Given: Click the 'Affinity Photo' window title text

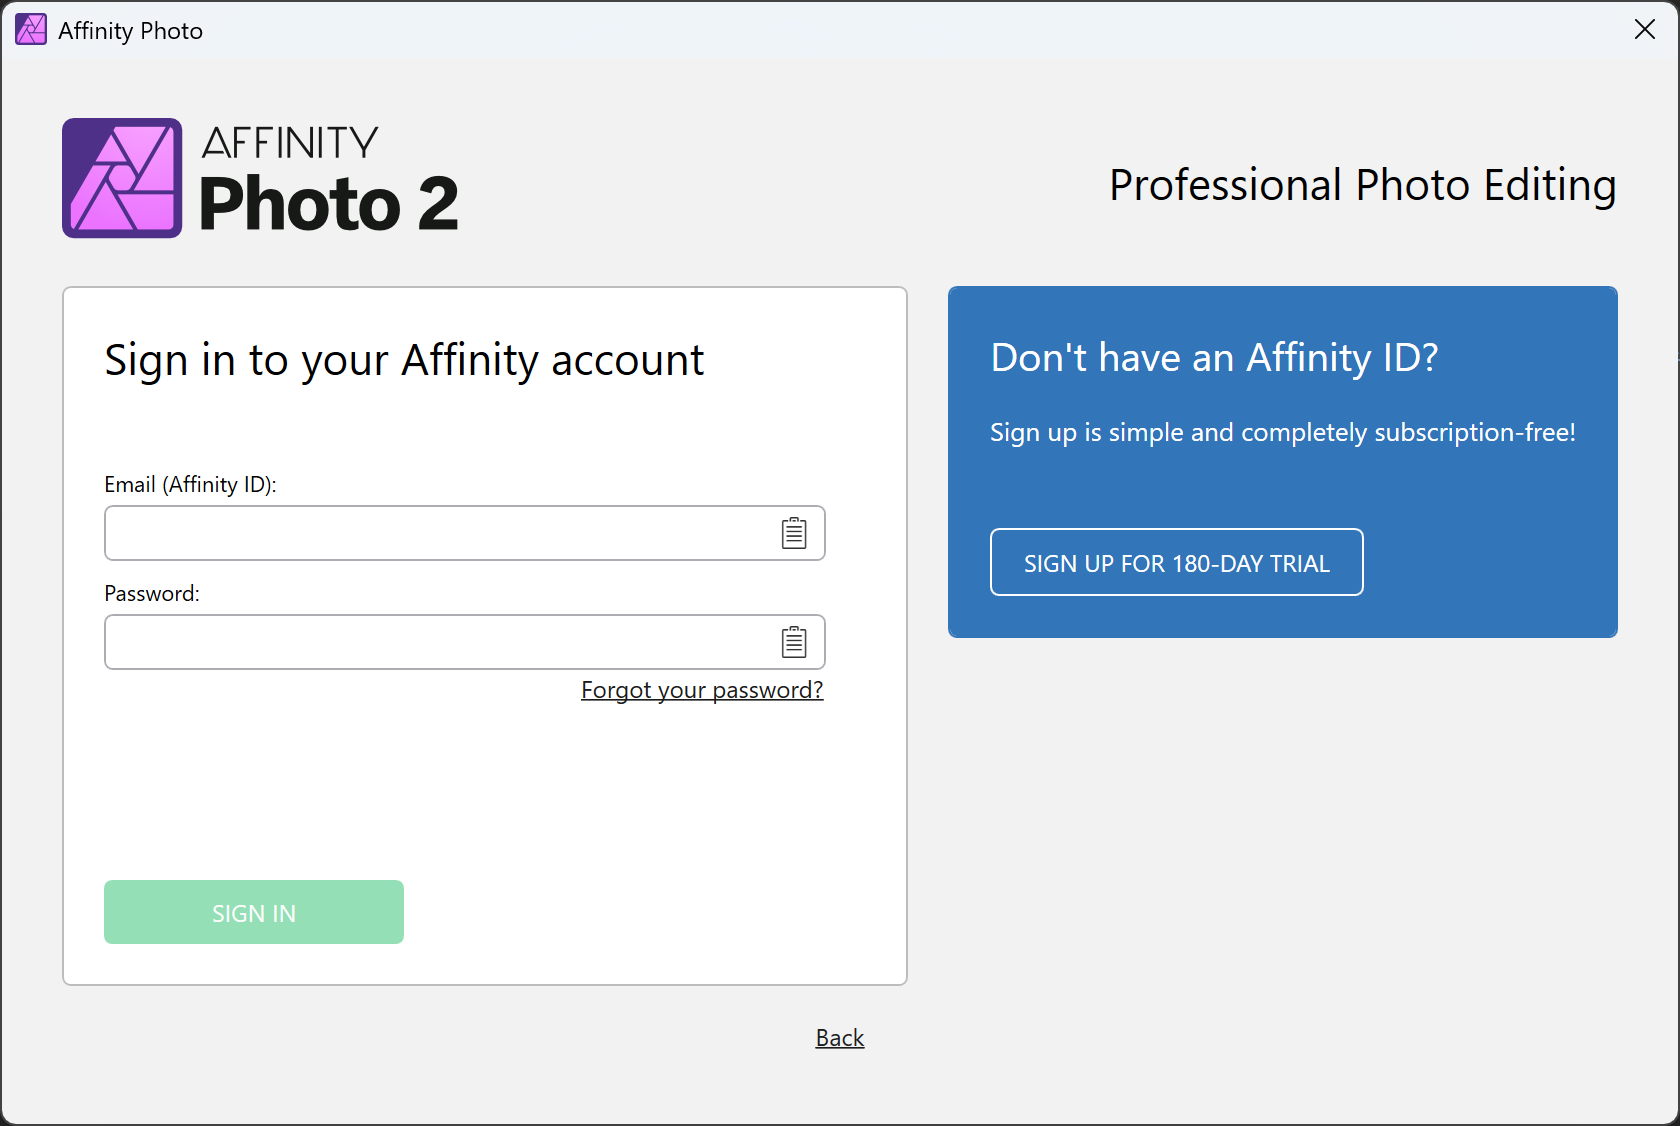Looking at the screenshot, I should pyautogui.click(x=131, y=31).
